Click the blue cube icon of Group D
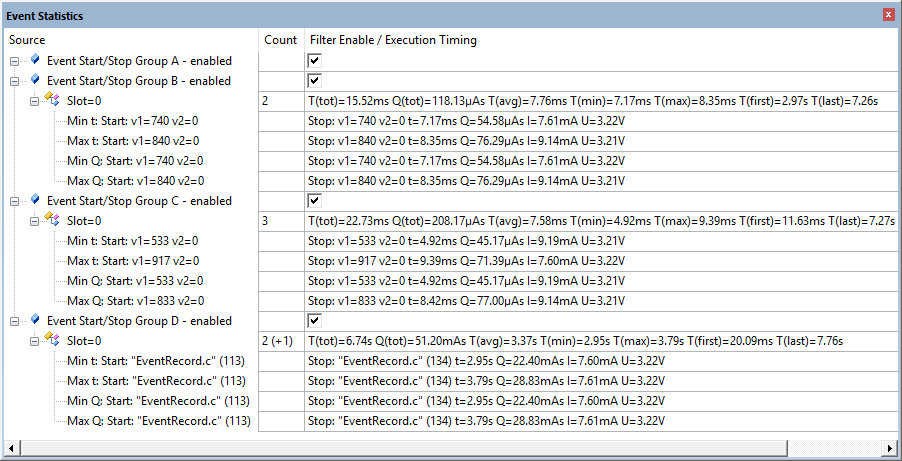 35,320
